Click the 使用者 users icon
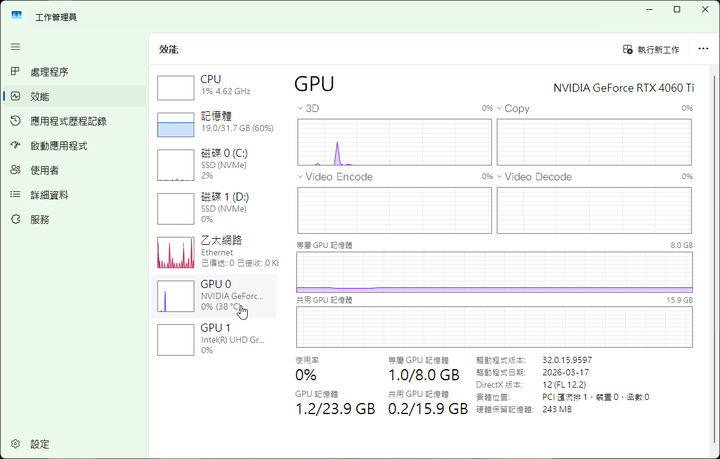The width and height of the screenshot is (720, 459). tap(15, 170)
